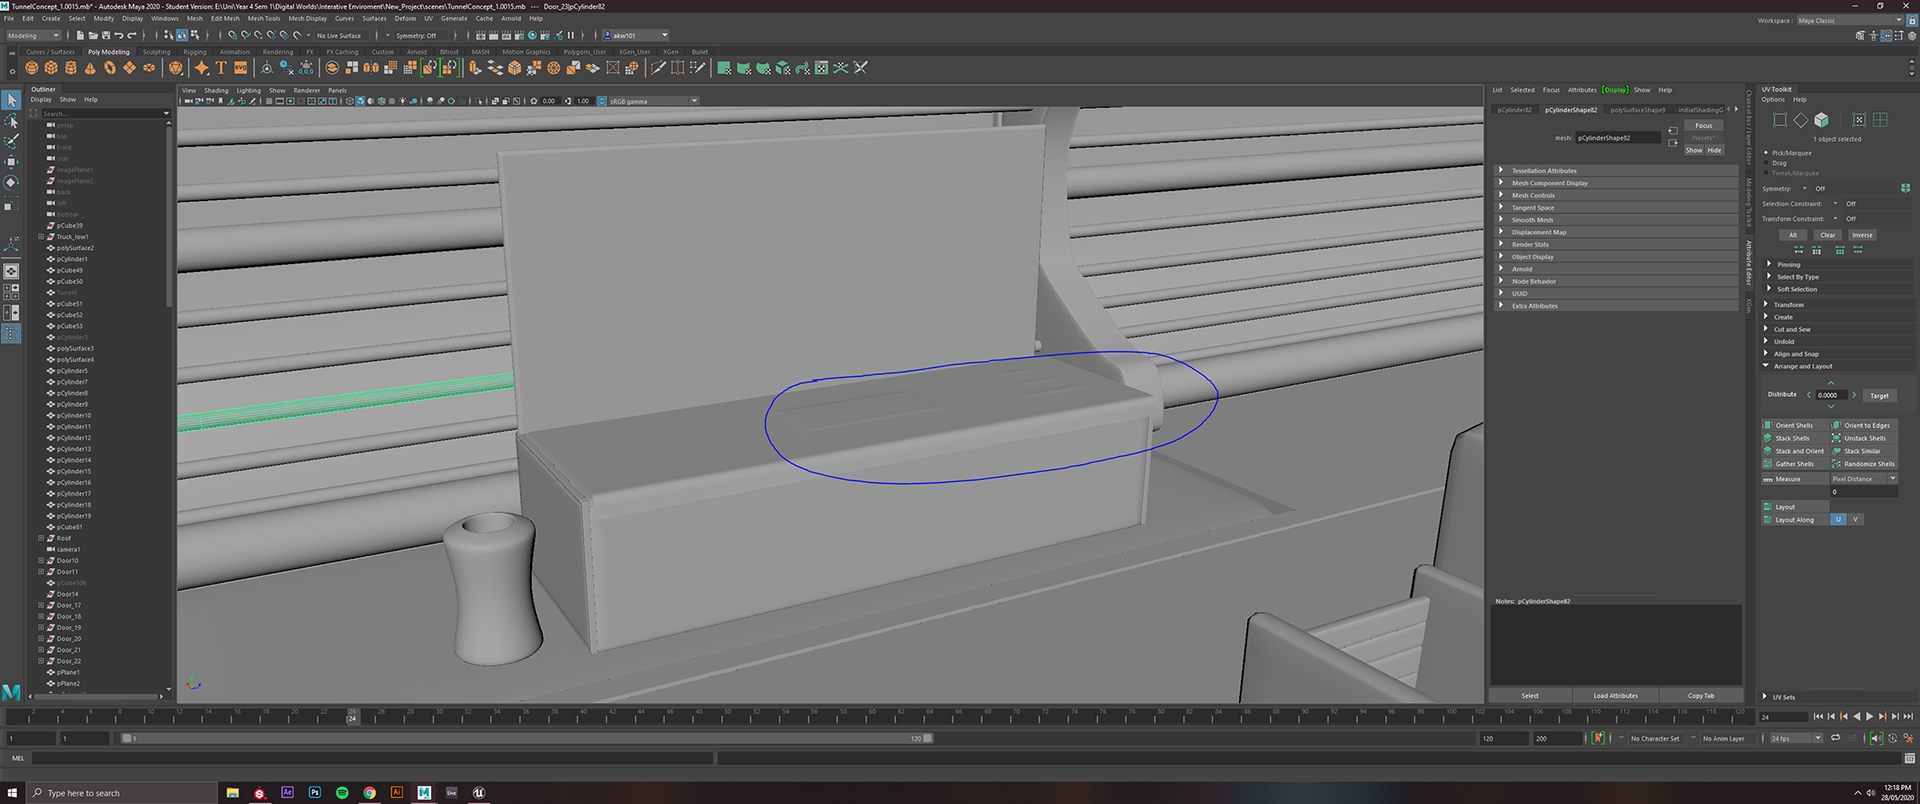Expand Smooth Mesh section

pos(1616,220)
